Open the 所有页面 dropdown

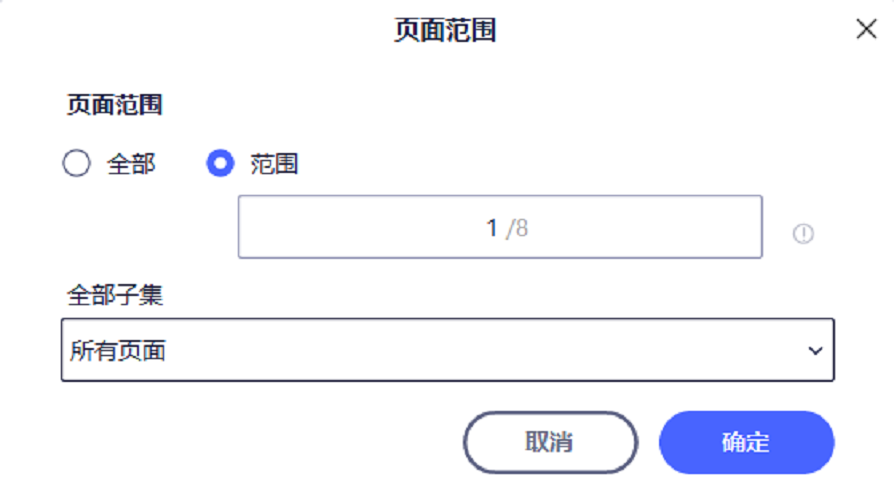click(447, 350)
